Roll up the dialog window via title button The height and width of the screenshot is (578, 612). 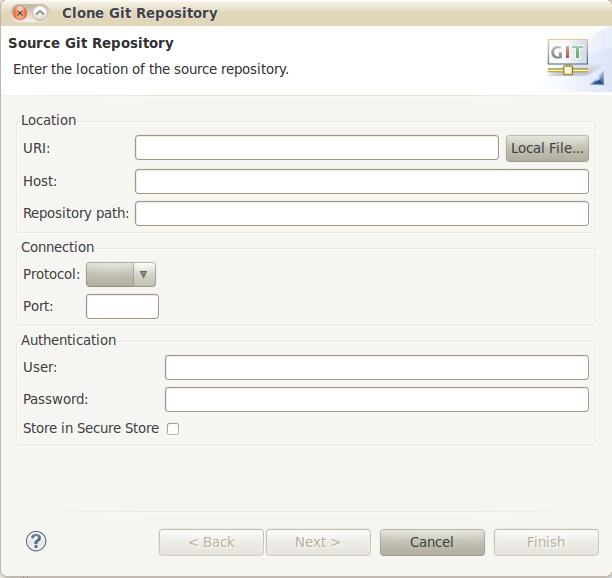[x=40, y=13]
